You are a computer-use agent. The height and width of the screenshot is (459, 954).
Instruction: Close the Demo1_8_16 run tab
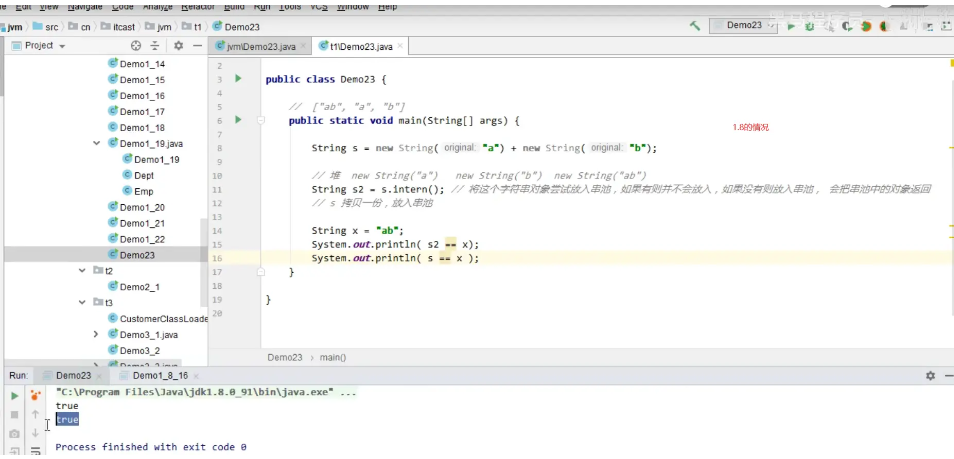(x=196, y=376)
